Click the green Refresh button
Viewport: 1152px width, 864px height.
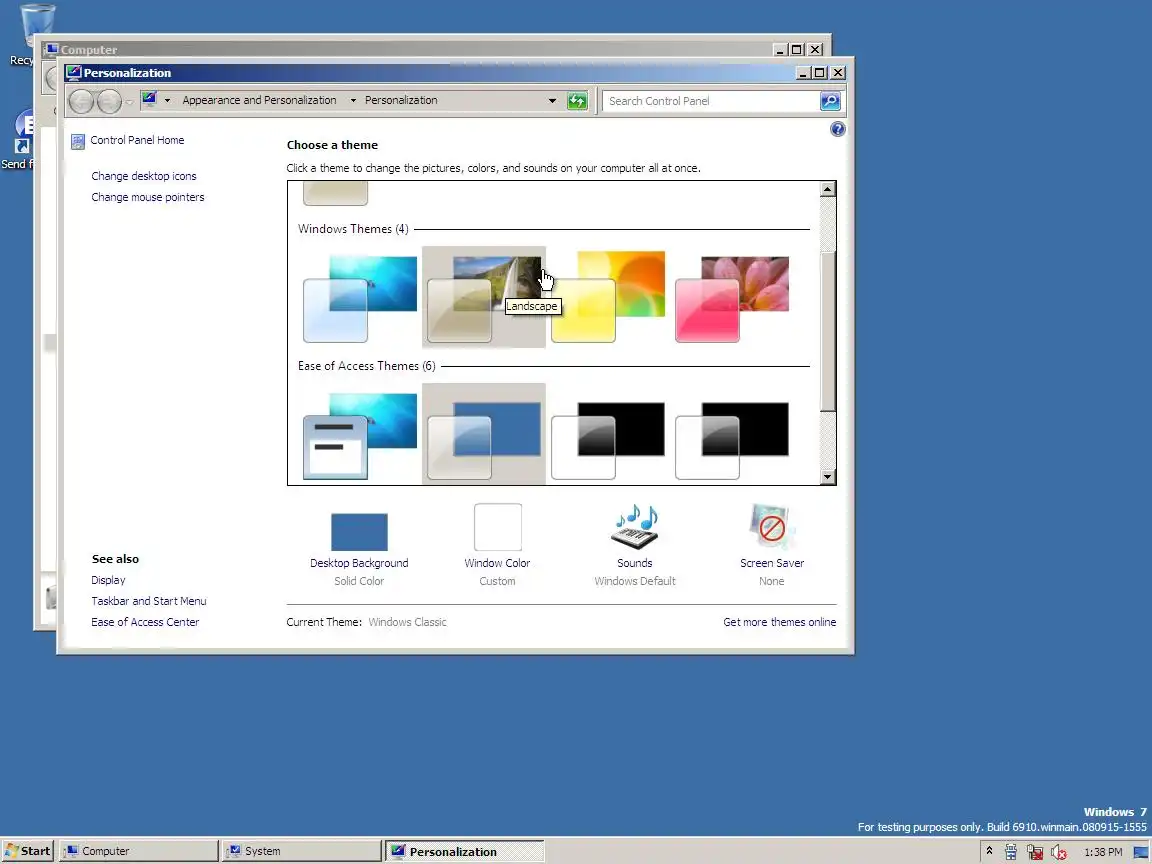tap(577, 101)
